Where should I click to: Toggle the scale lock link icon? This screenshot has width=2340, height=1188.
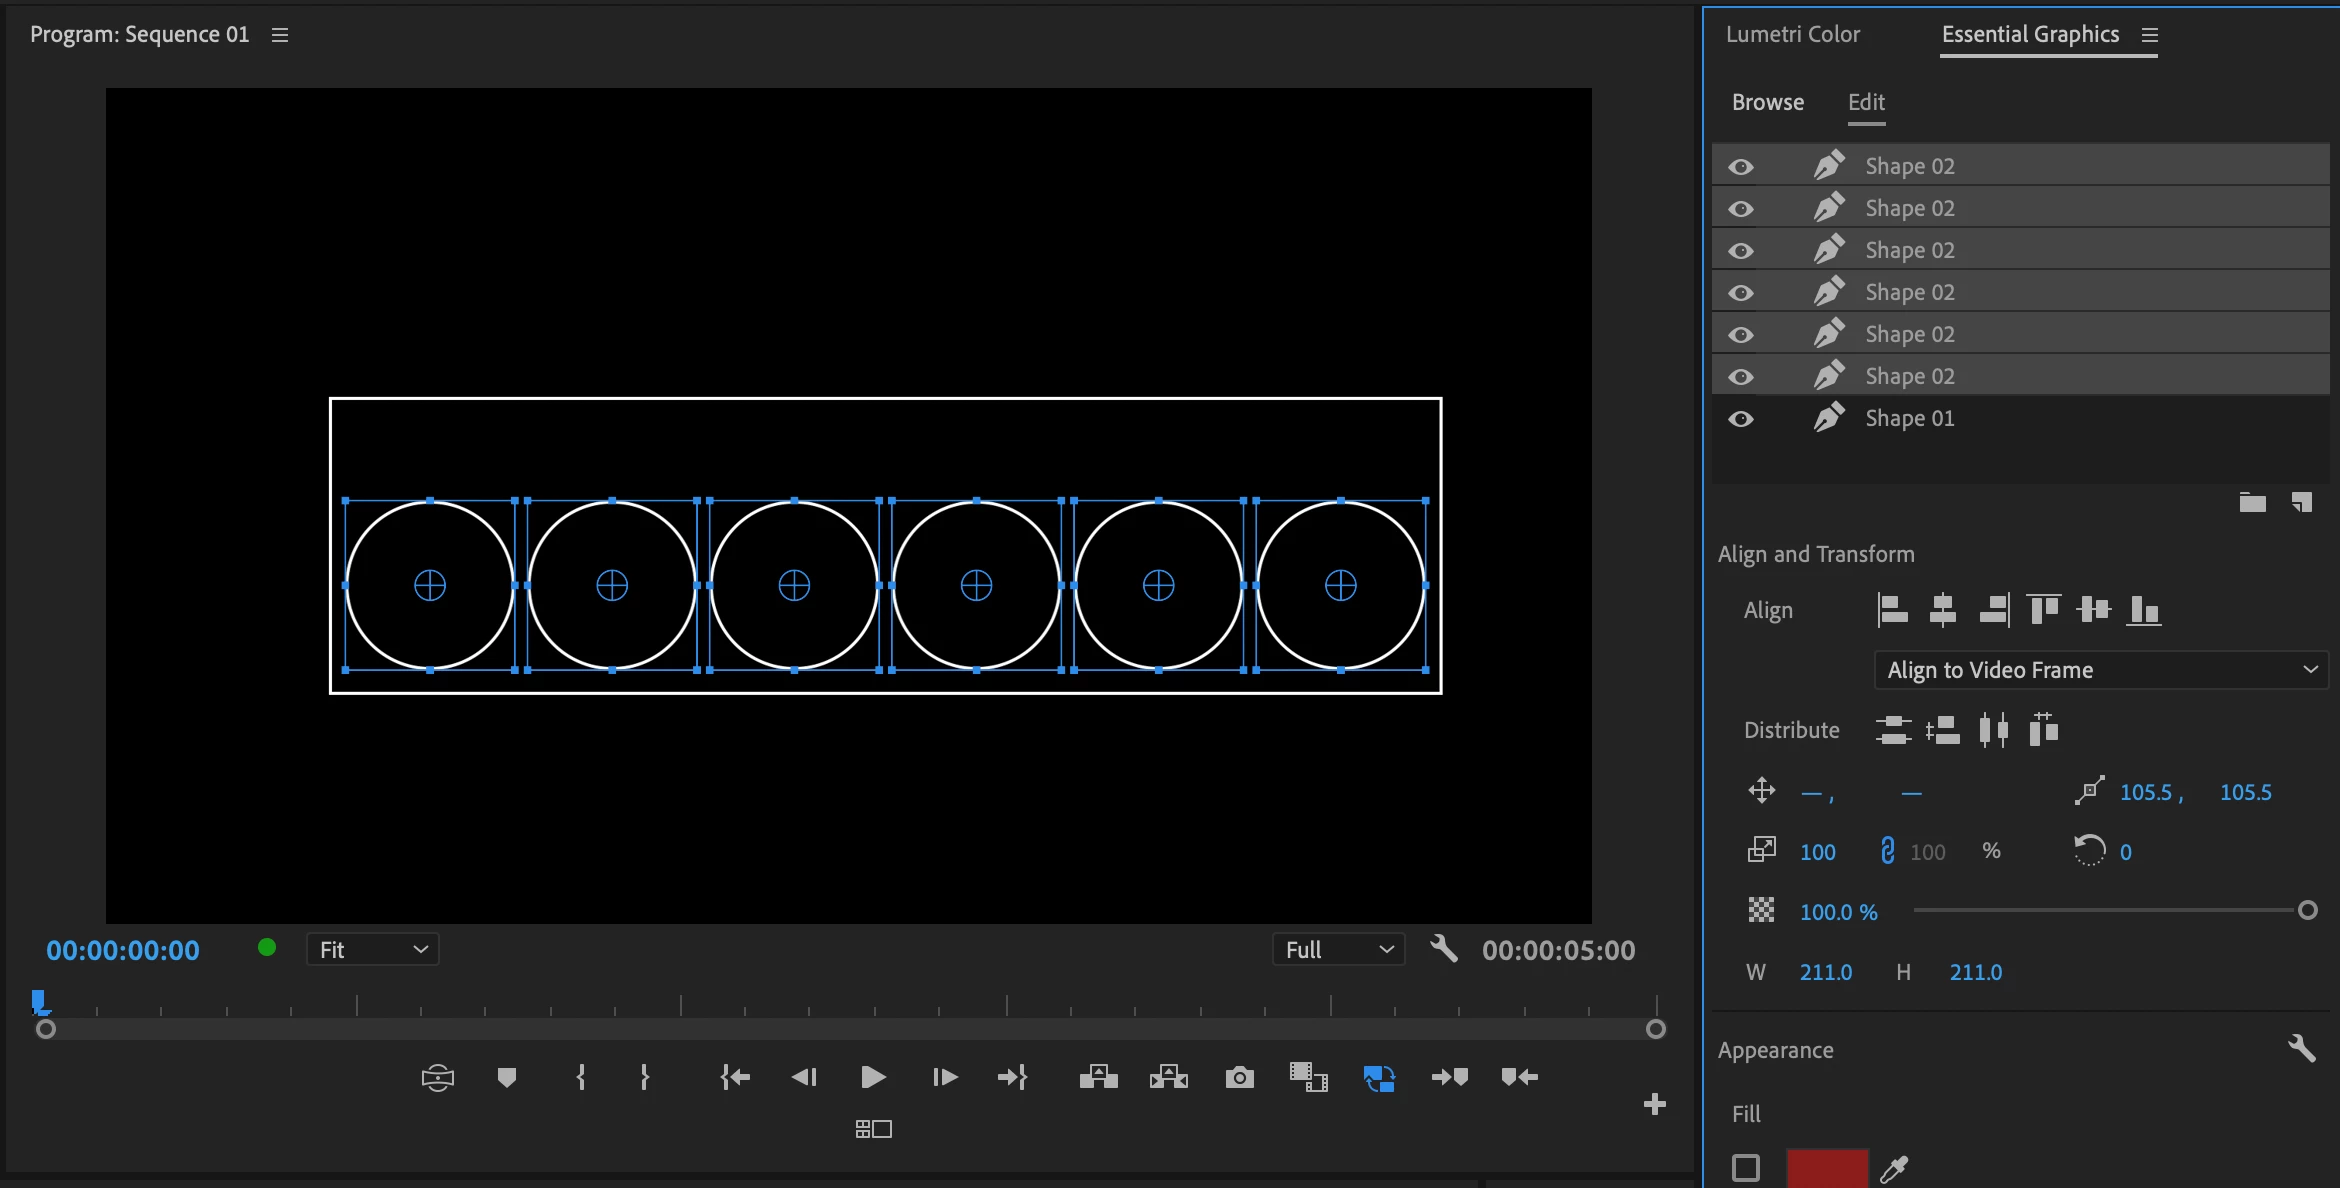(1887, 851)
